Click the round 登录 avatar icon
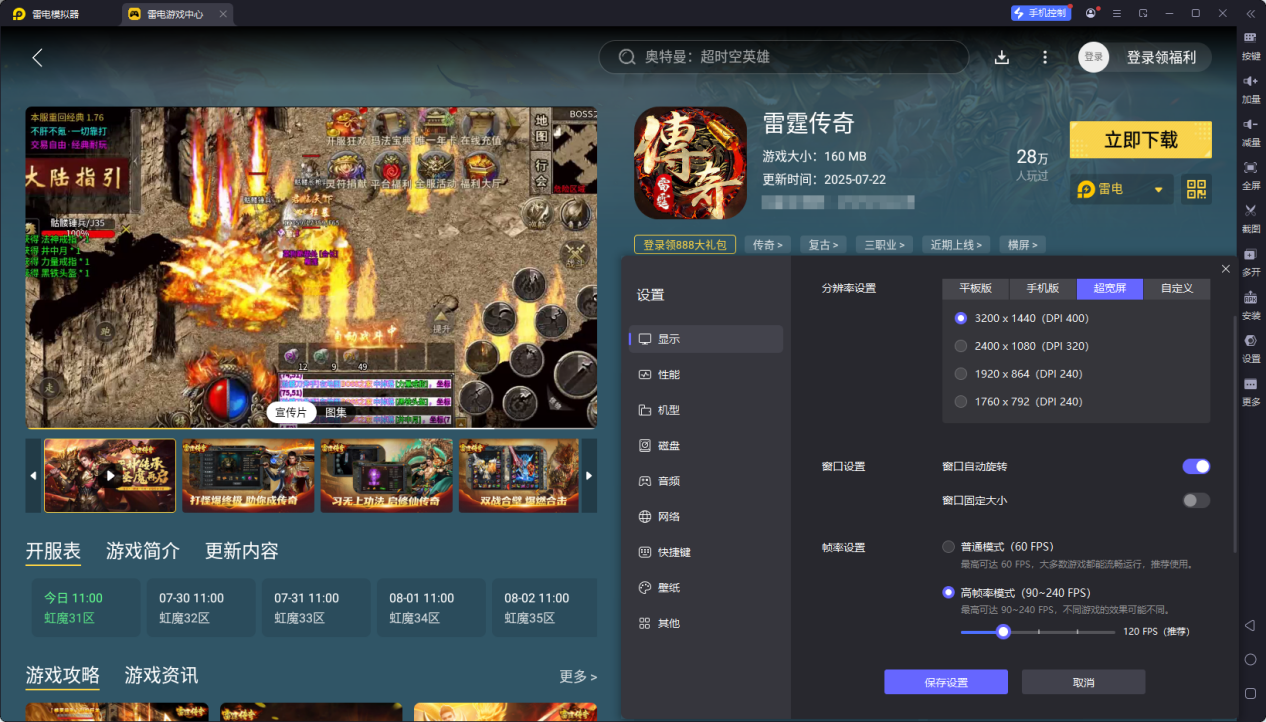The height and width of the screenshot is (722, 1266). point(1094,57)
